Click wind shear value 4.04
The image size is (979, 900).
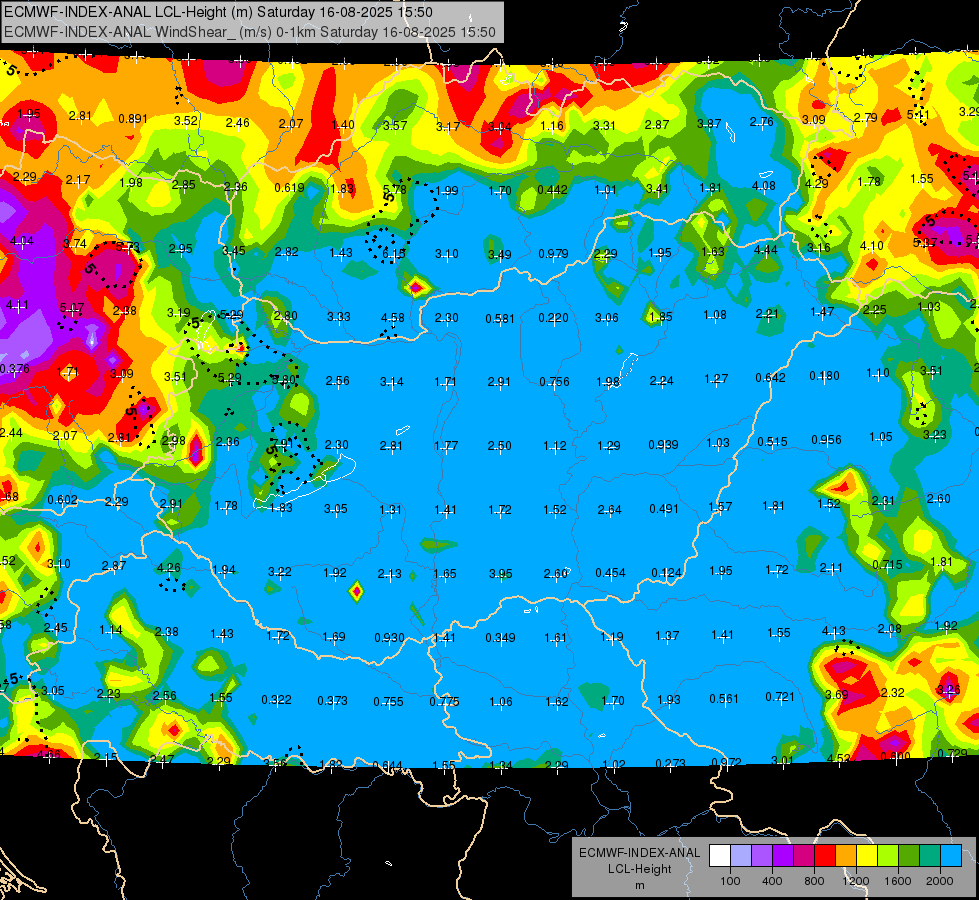coord(21,241)
